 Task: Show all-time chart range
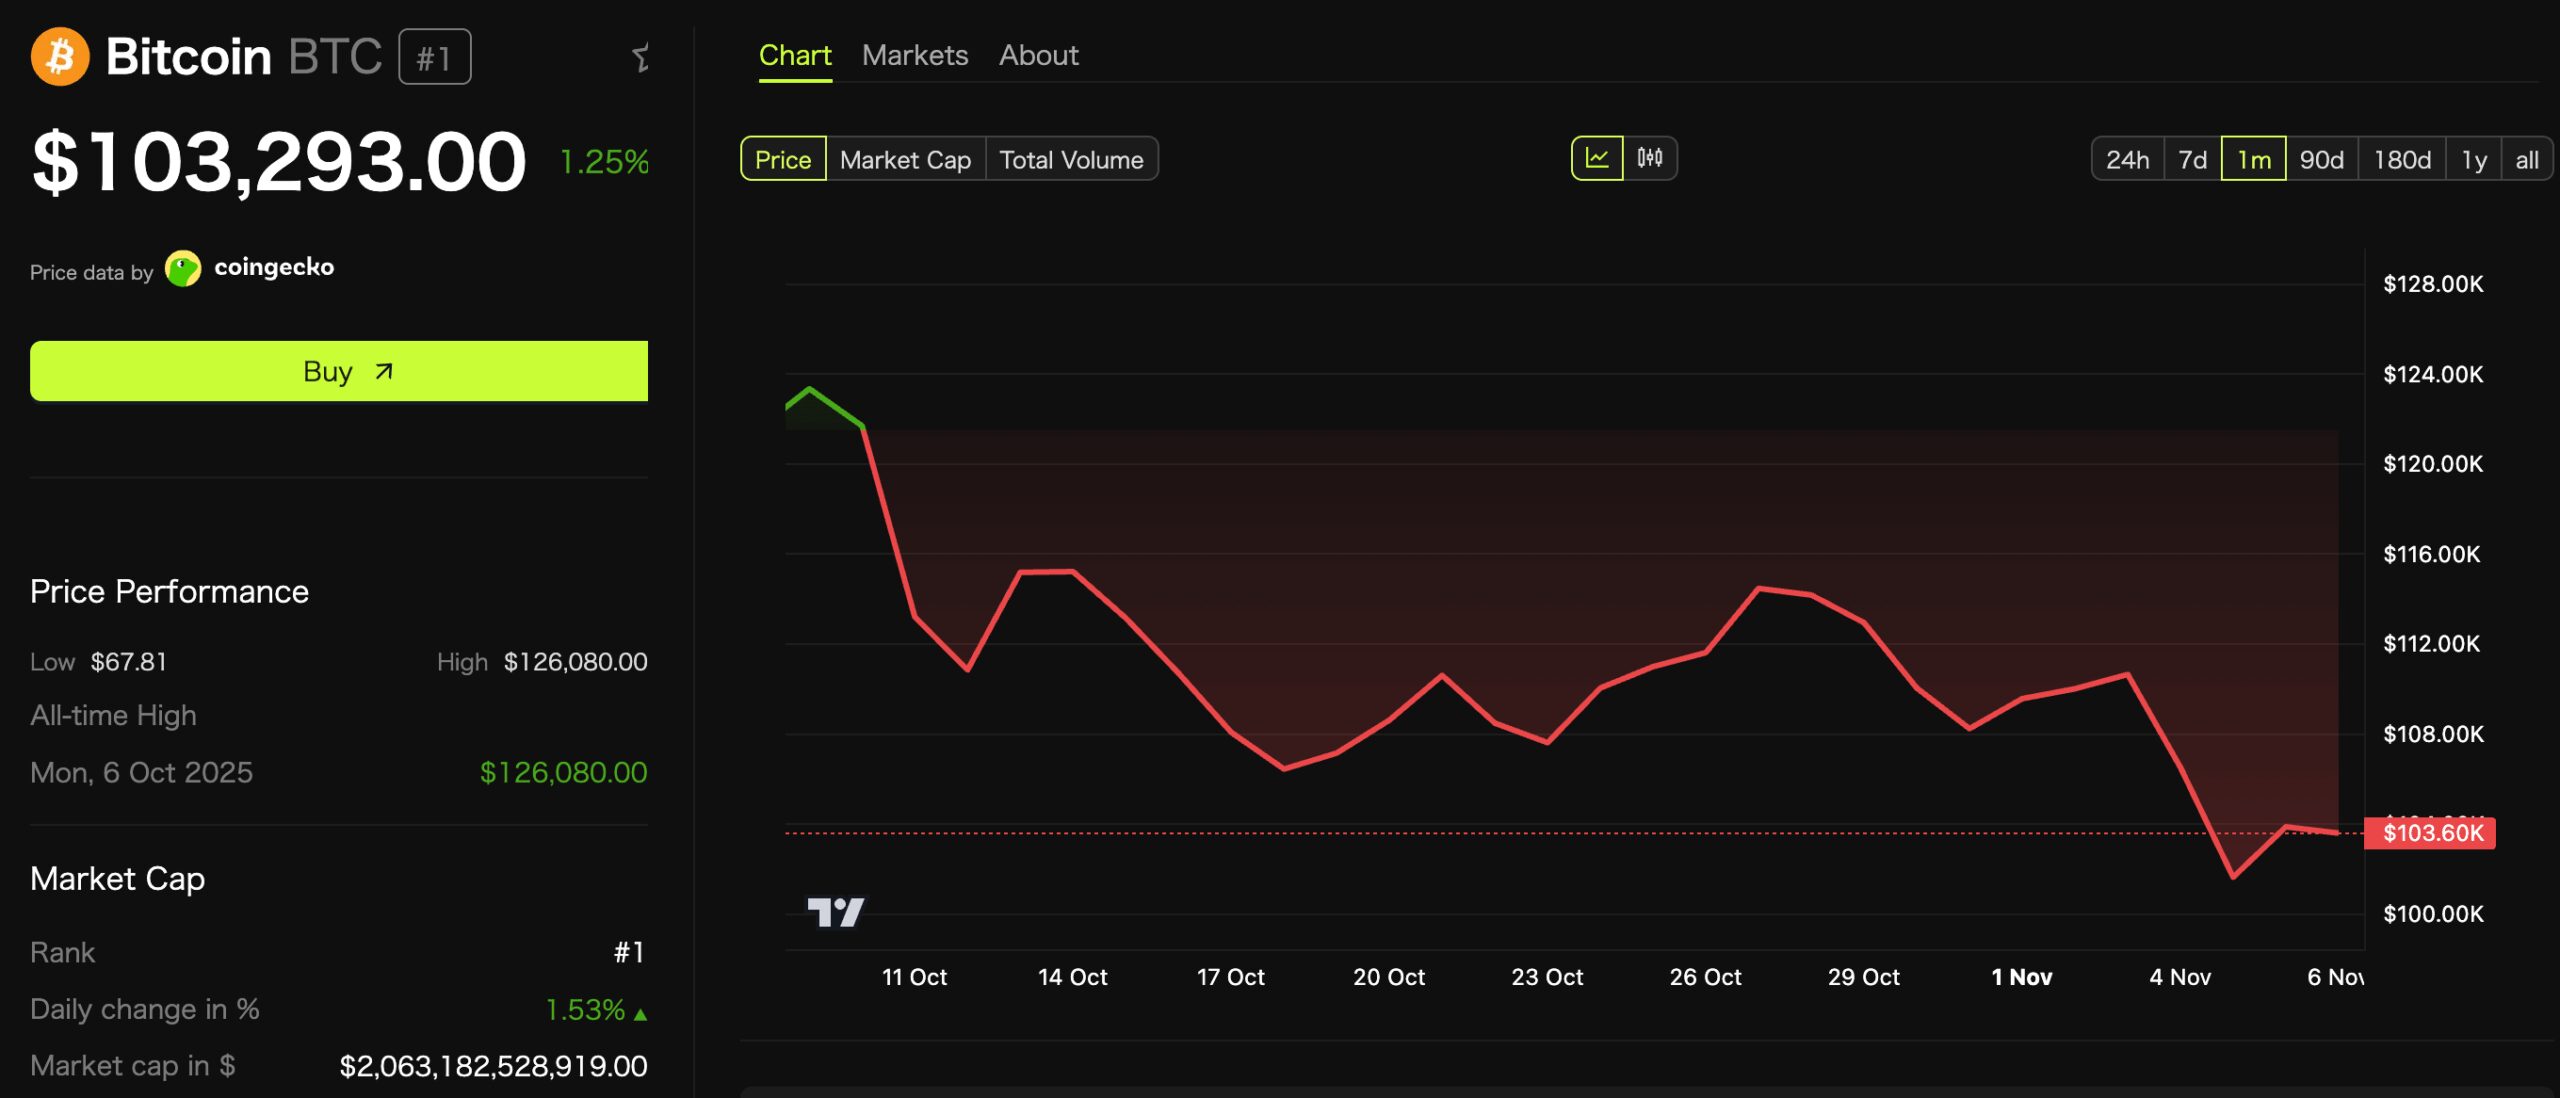2526,159
